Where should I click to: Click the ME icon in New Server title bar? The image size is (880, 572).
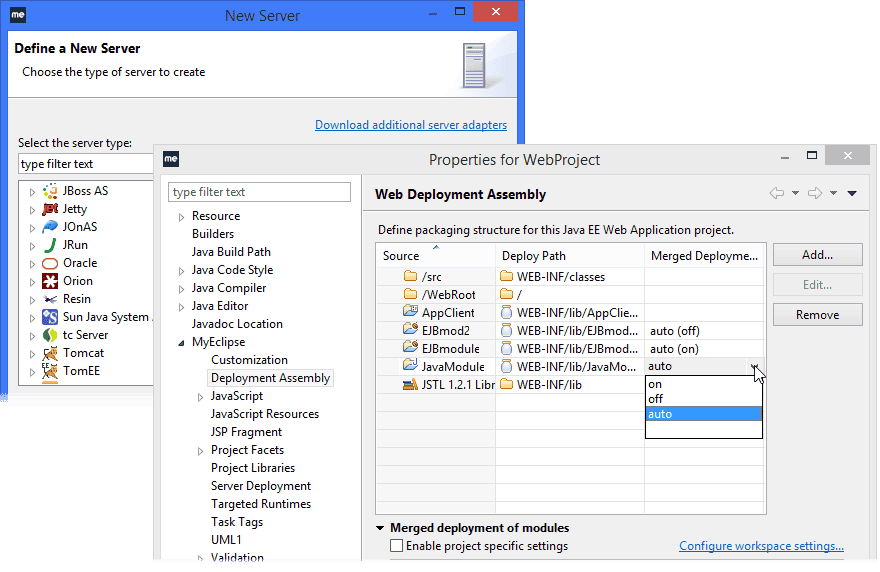(x=18, y=15)
